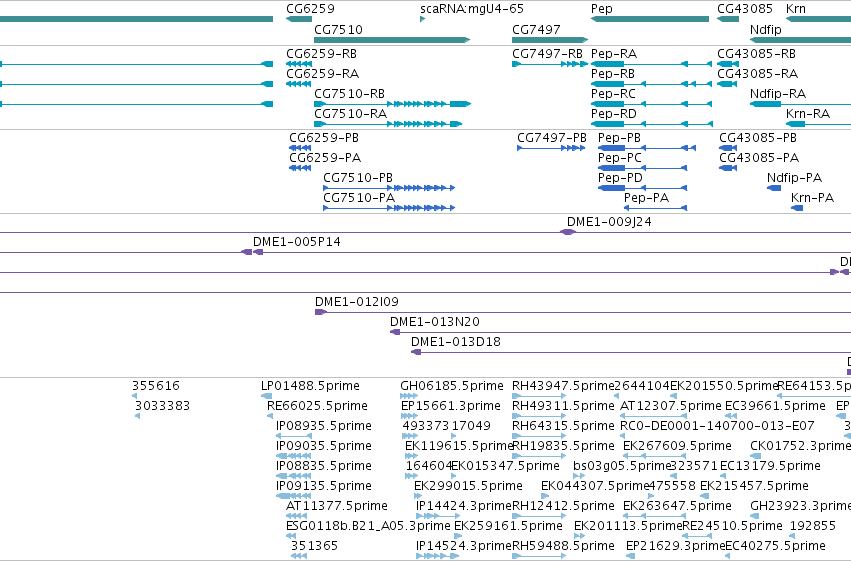This screenshot has height=561, width=851.
Task: Select the CG7510-PB protein label
Action: (x=358, y=178)
